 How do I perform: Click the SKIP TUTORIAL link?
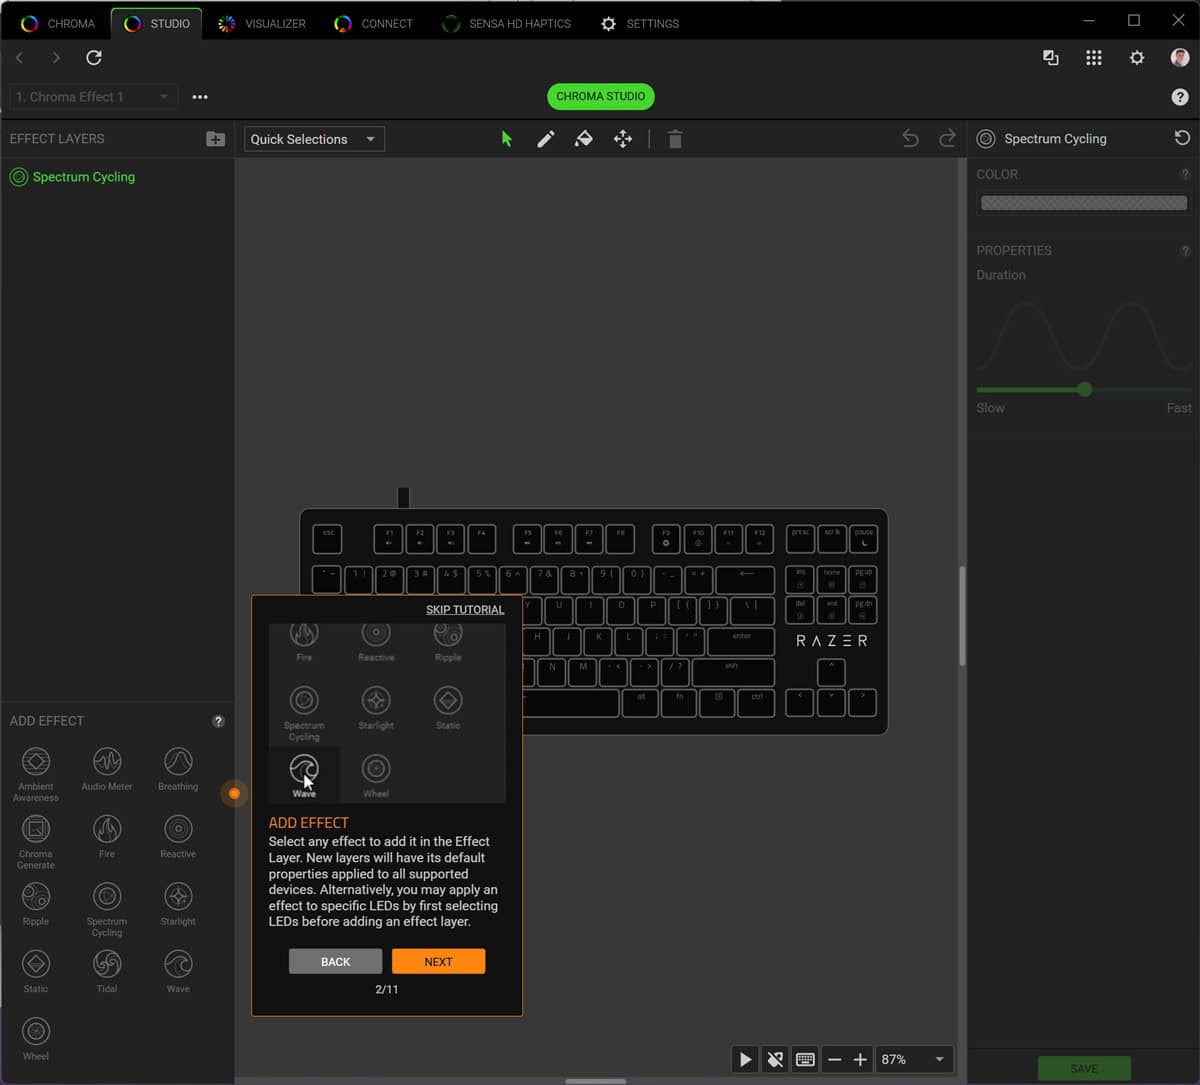click(465, 609)
